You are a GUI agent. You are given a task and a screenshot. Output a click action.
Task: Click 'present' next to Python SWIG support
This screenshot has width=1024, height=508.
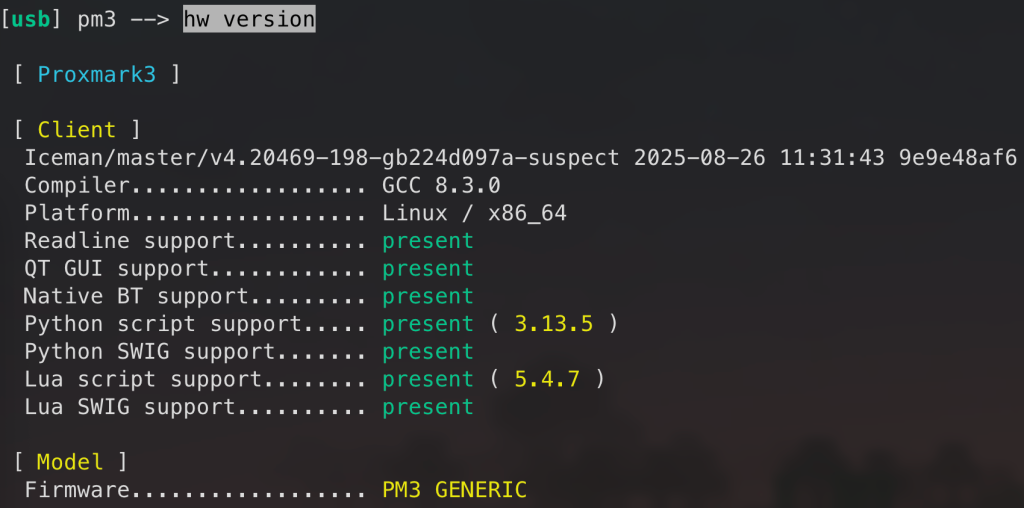[x=428, y=352]
